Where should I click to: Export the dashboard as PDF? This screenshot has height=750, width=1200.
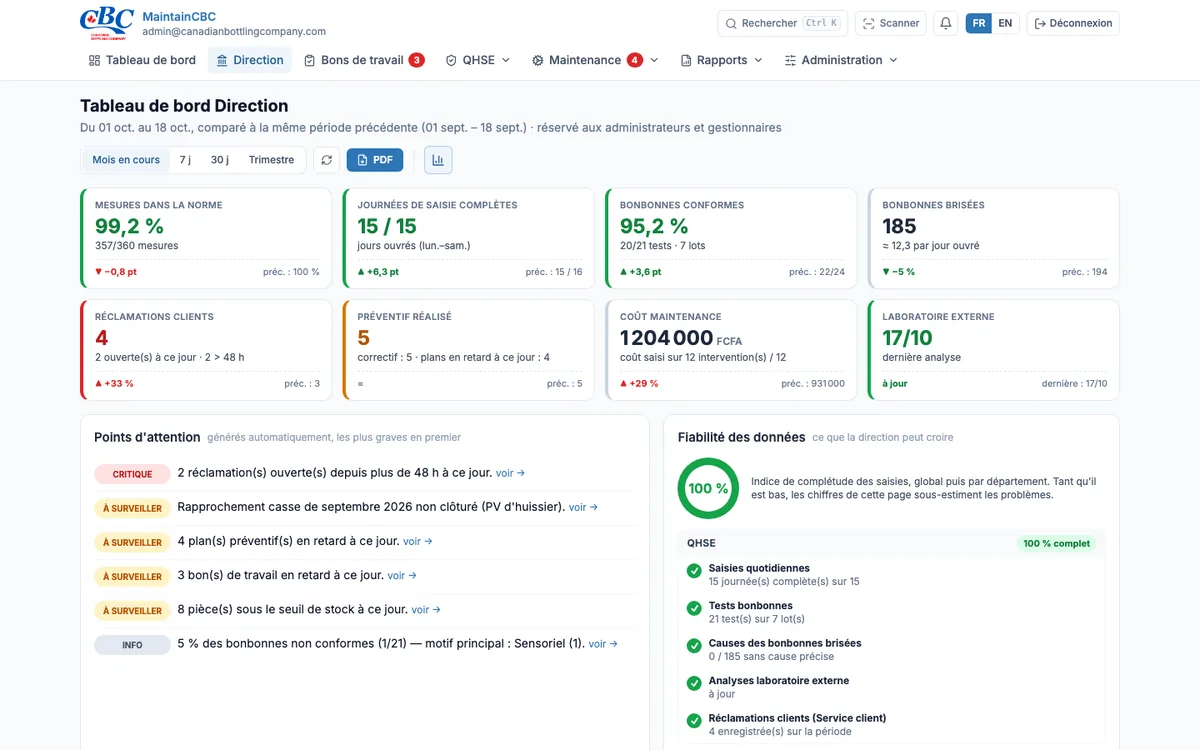point(375,160)
